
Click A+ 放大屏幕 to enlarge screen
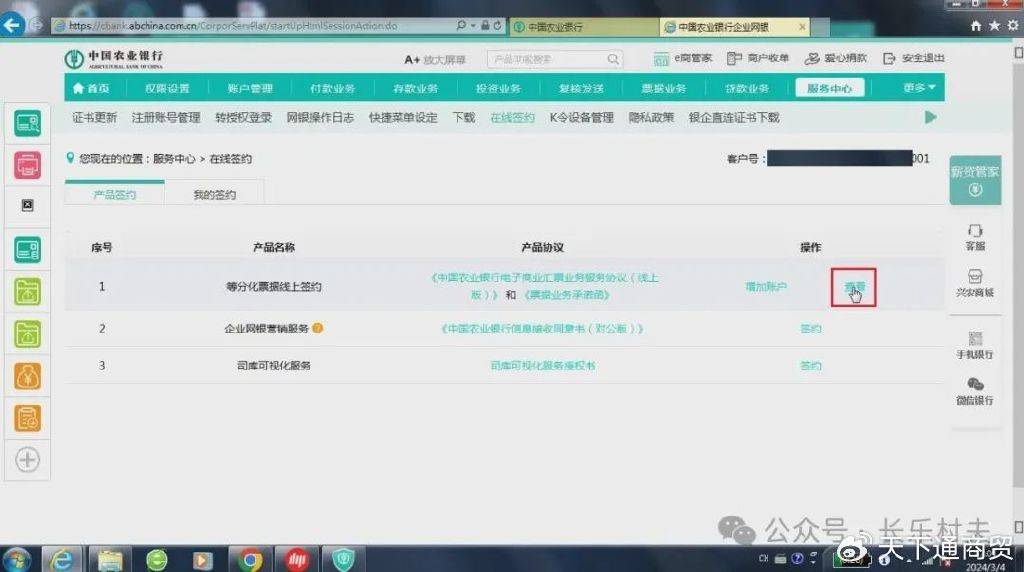[x=435, y=59]
